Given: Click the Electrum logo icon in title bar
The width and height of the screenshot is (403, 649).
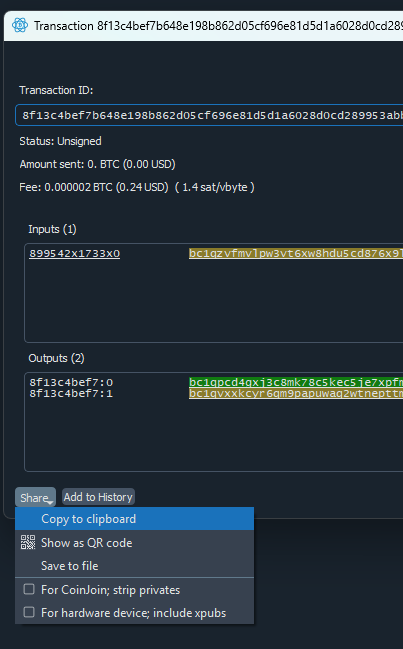Looking at the screenshot, I should (20, 25).
